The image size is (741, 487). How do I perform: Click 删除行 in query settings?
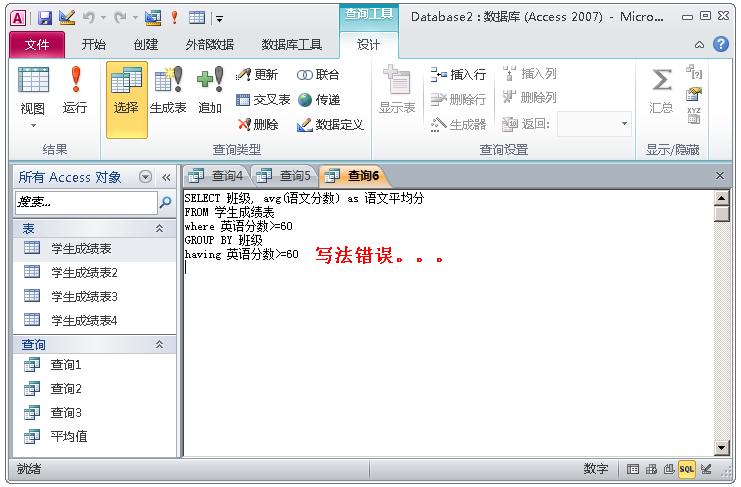click(x=458, y=100)
